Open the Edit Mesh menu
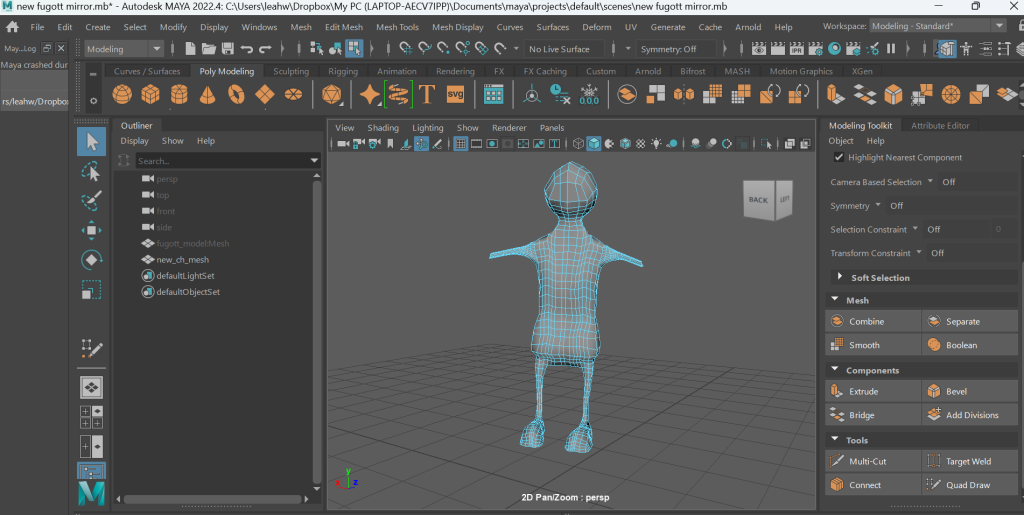 (344, 27)
